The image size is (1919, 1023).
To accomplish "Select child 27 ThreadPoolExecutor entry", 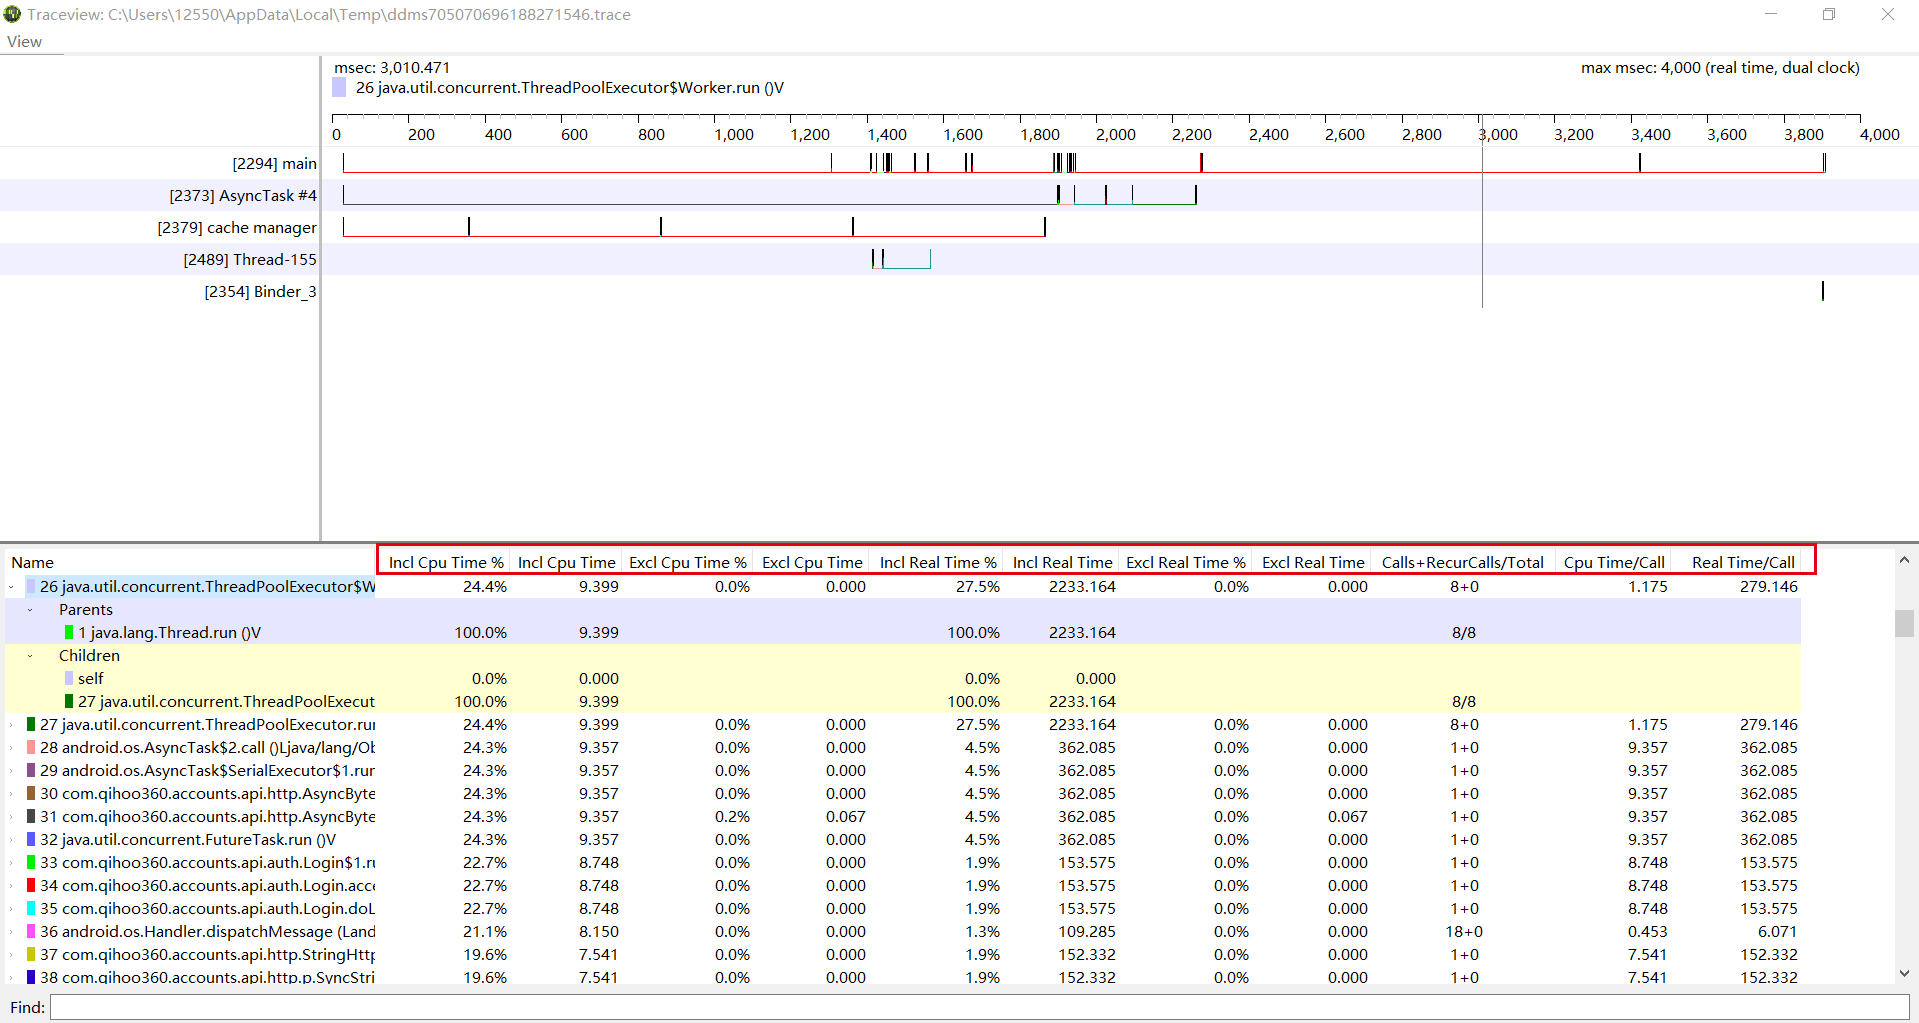I will click(x=226, y=702).
